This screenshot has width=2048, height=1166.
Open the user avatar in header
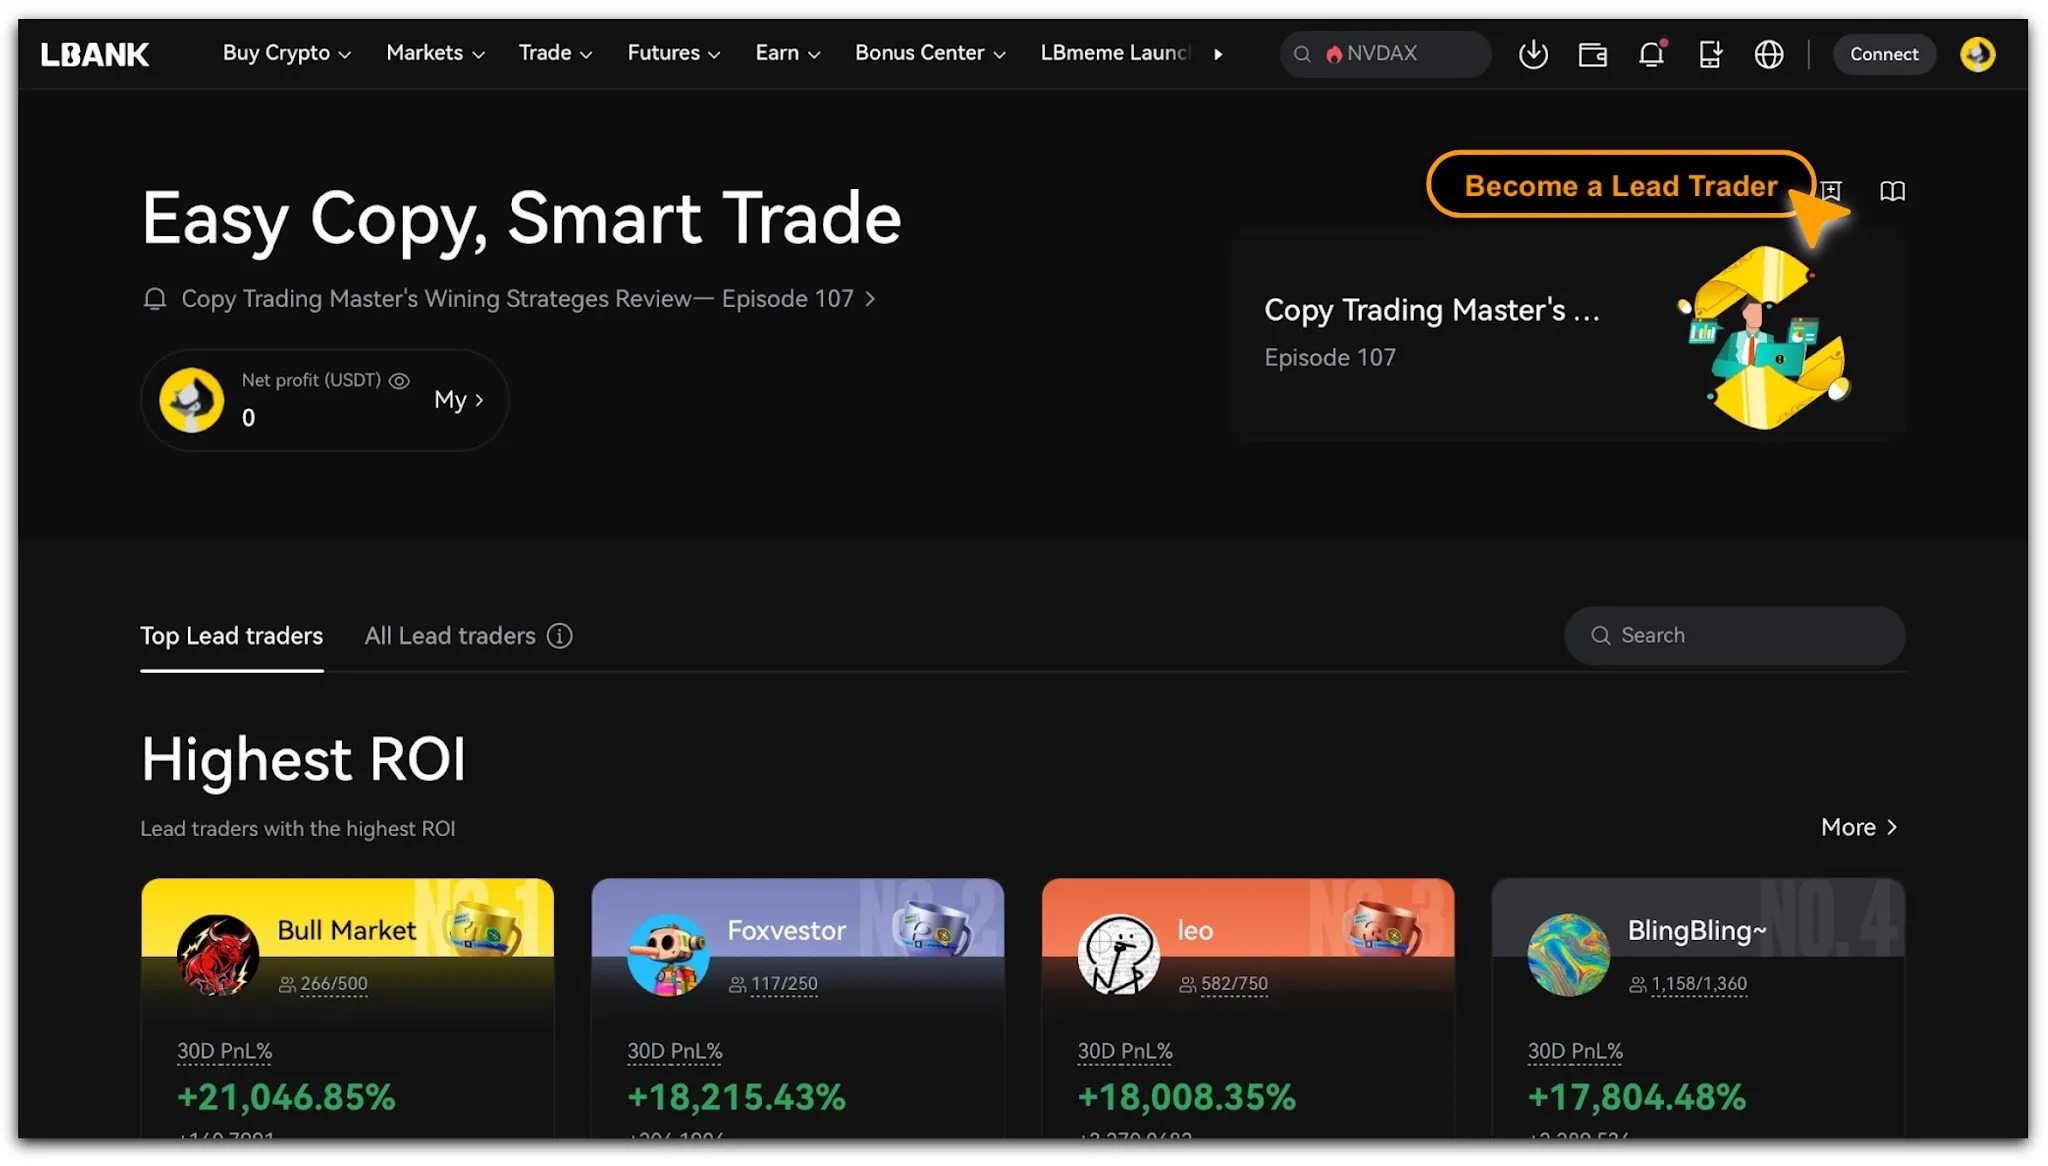click(x=1977, y=54)
